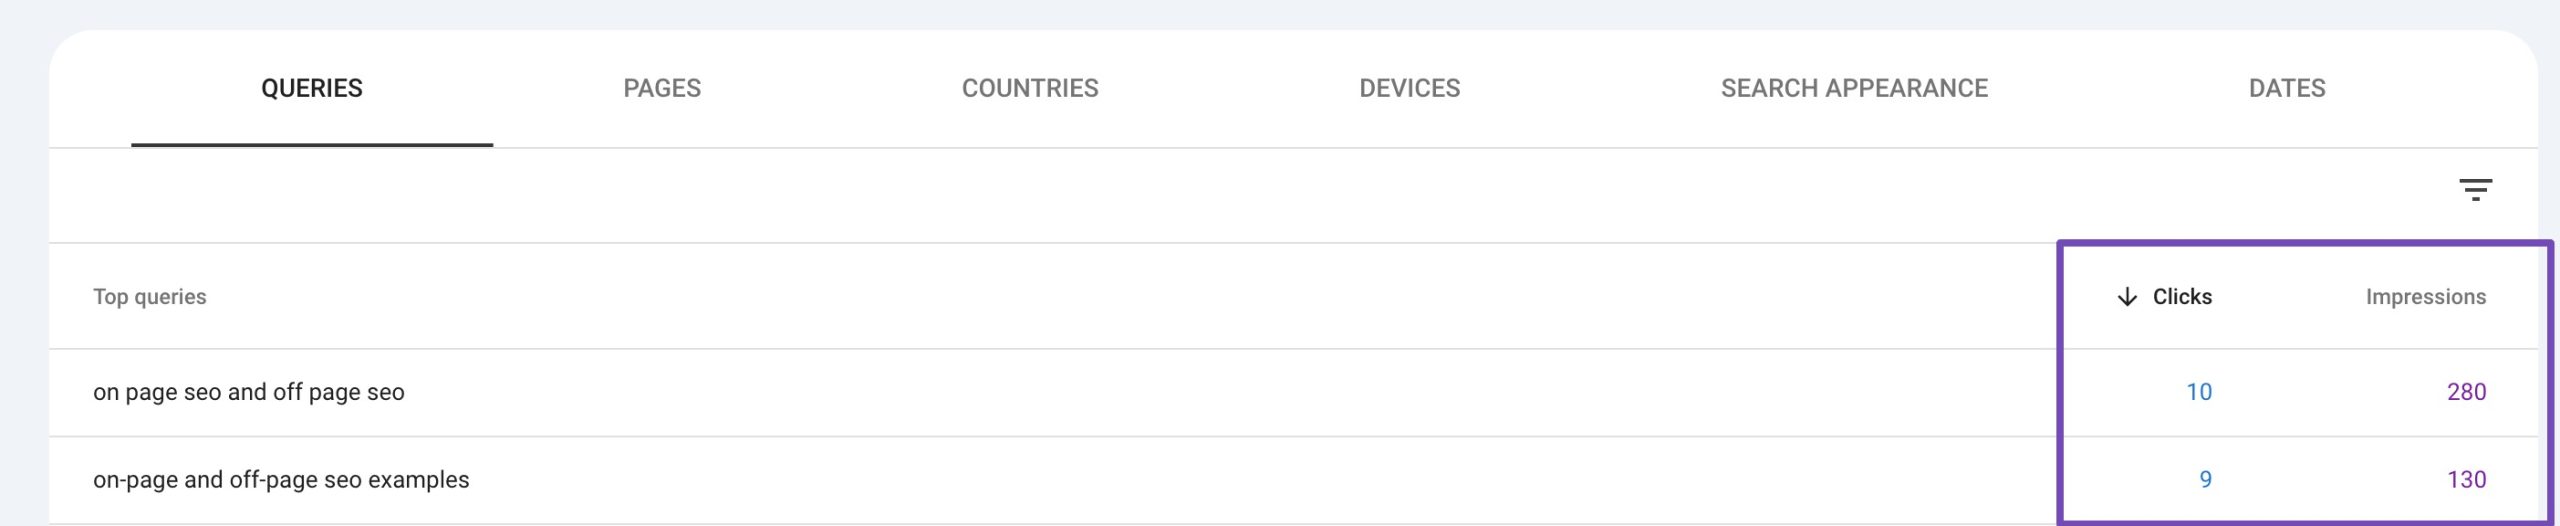Select the COUNTRIES tab
Screen dimensions: 2560x526
(1030, 88)
